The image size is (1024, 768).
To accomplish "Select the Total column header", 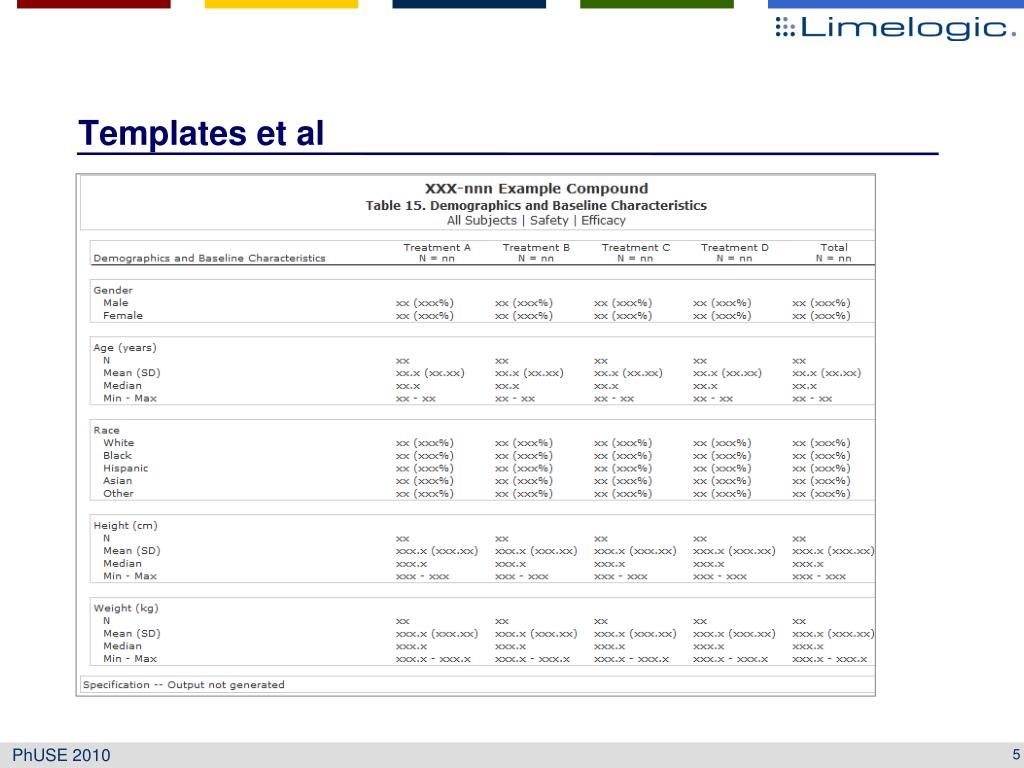I will pos(833,253).
